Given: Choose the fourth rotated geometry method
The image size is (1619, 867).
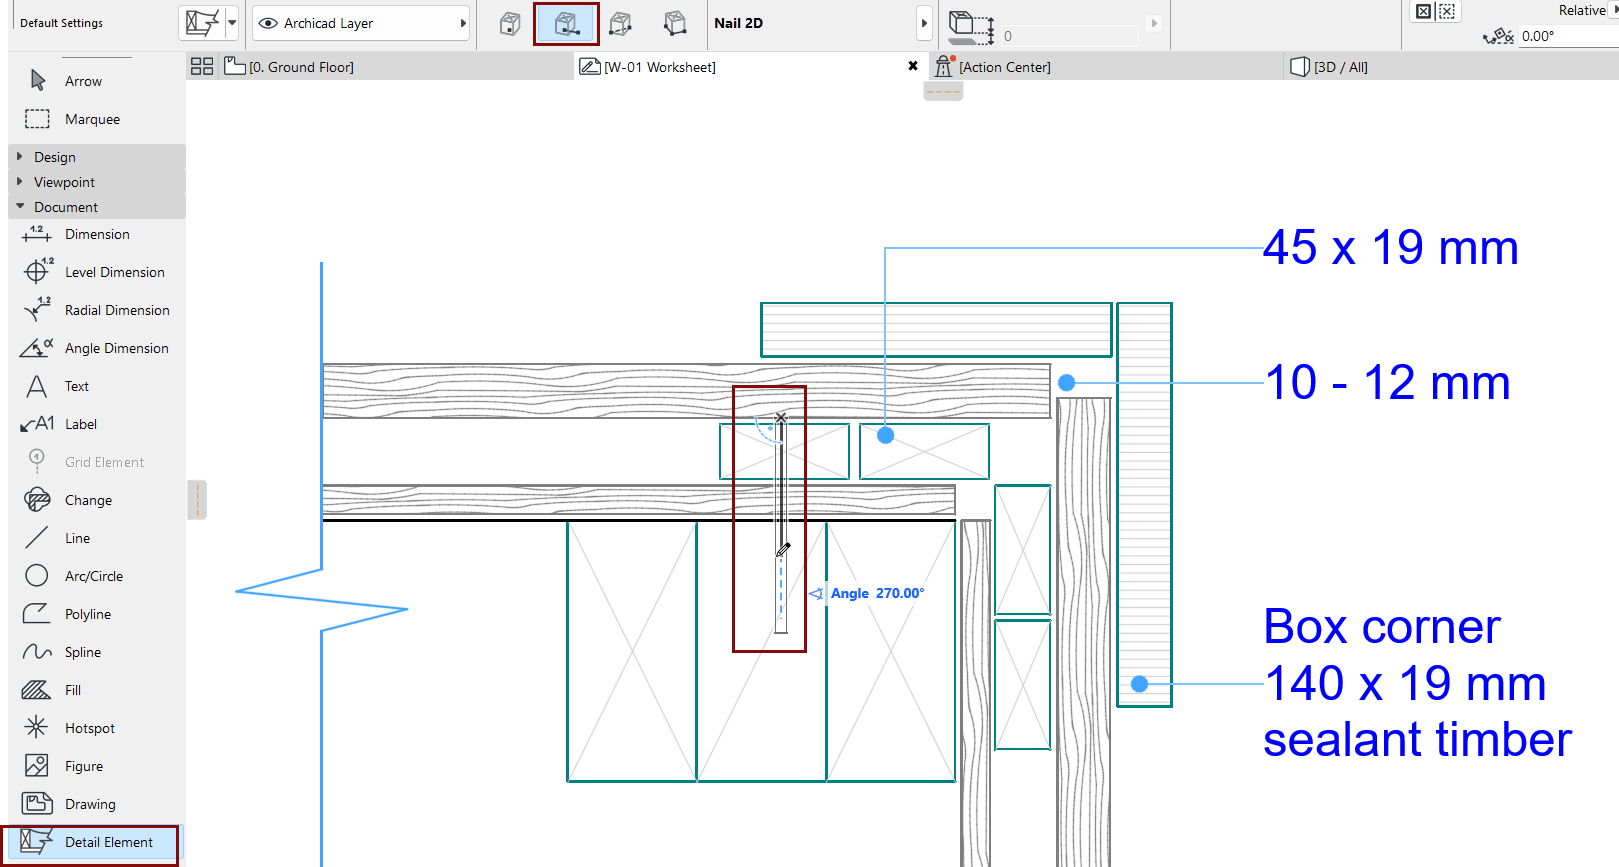Looking at the screenshot, I should 676,23.
